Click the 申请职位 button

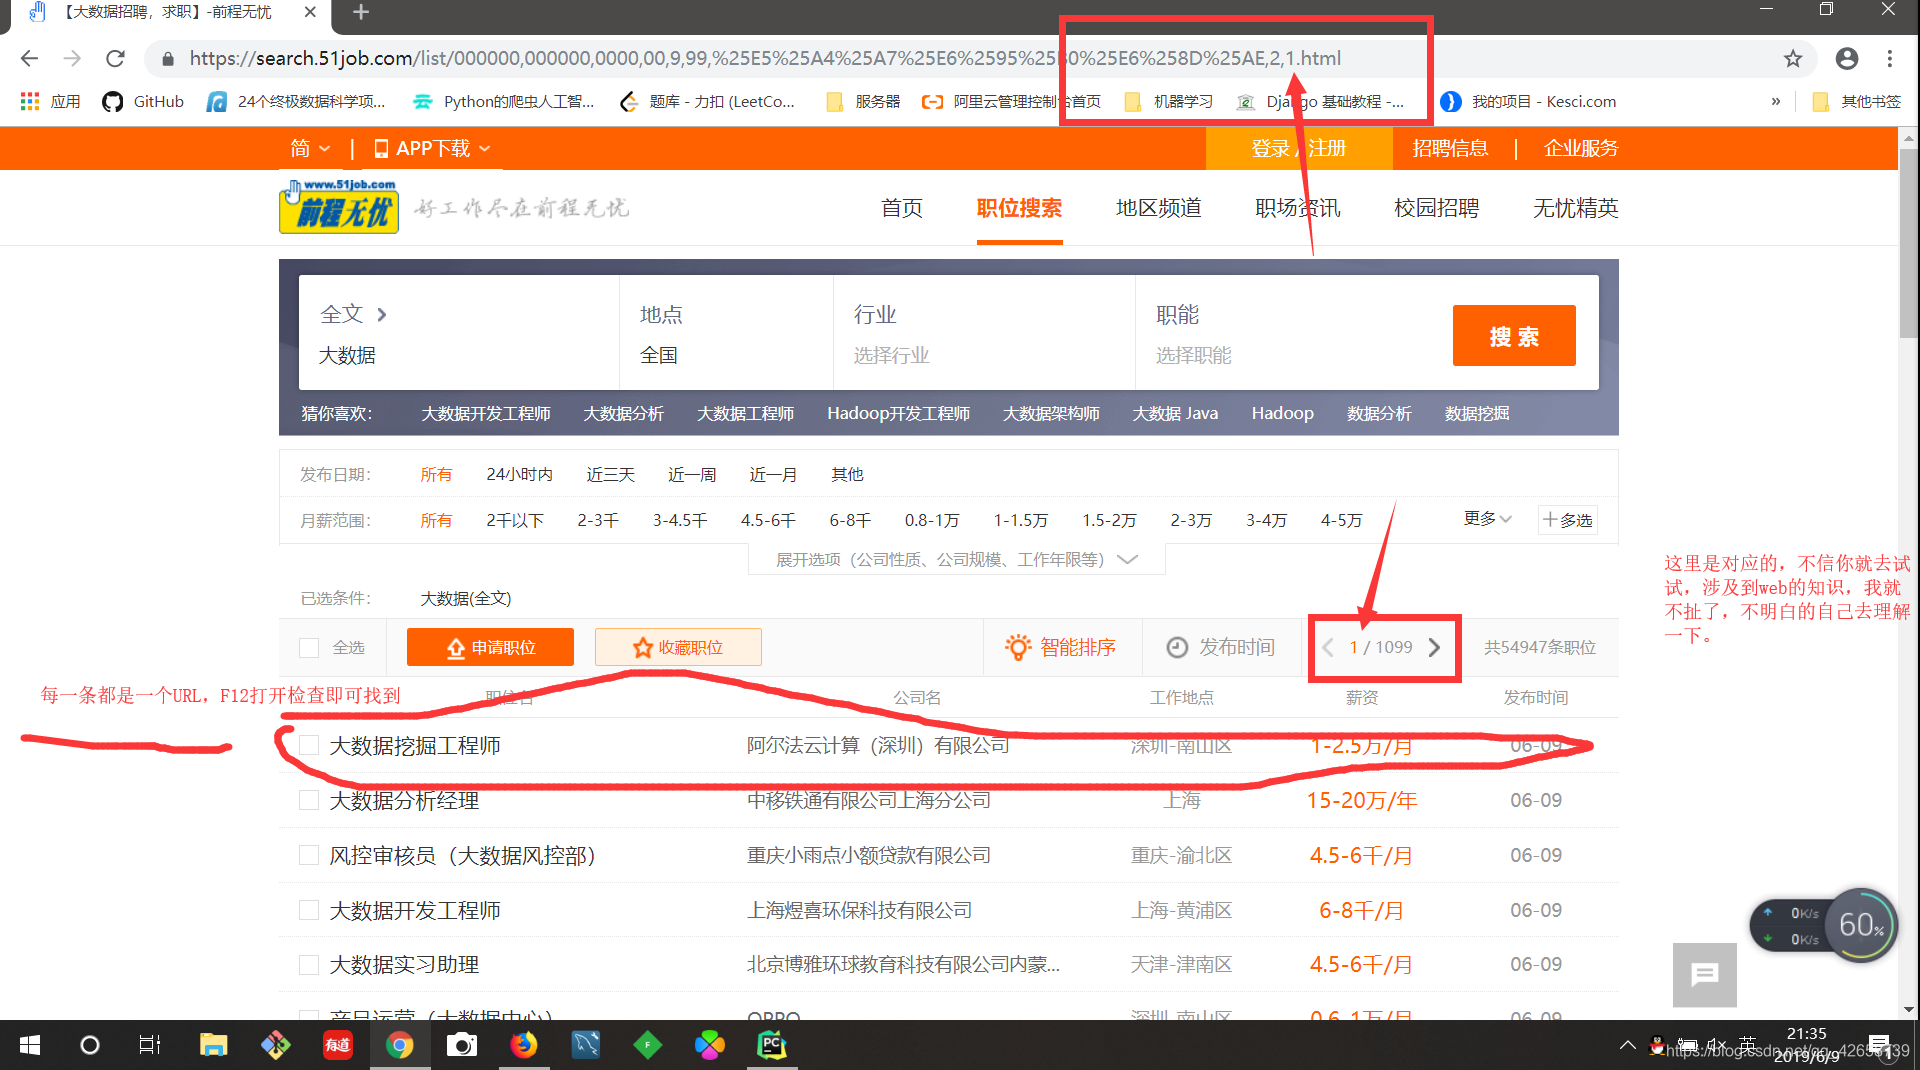[490, 647]
